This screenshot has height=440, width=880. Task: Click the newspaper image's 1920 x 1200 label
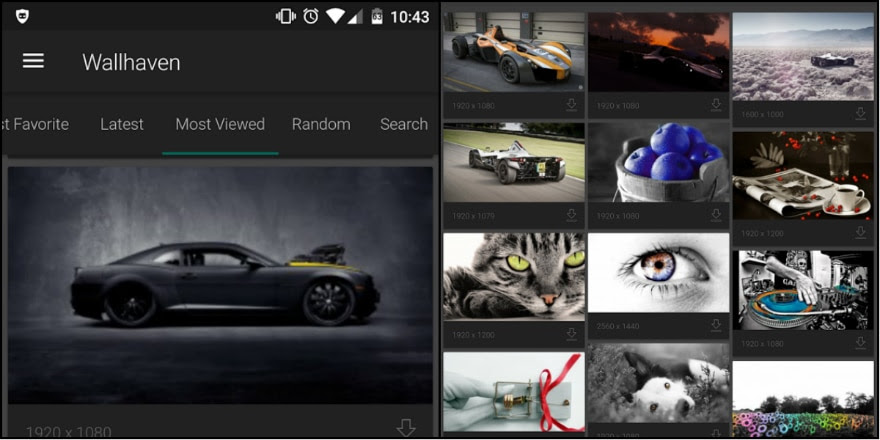(763, 233)
